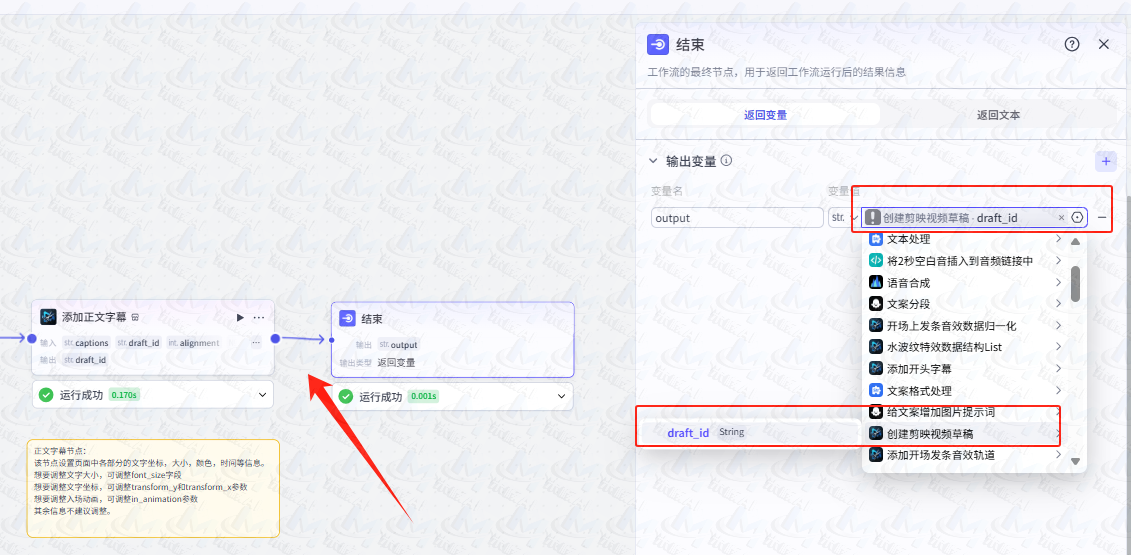Image resolution: width=1131 pixels, height=555 pixels.
Task: Run the 添加正文字幕 node
Action: click(x=241, y=317)
